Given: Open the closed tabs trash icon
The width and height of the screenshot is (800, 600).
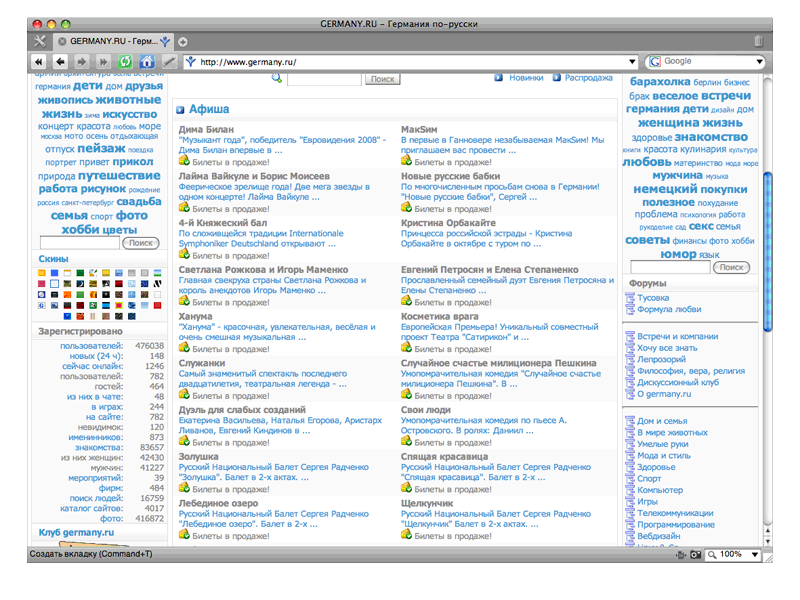Looking at the screenshot, I should pyautogui.click(x=758, y=41).
